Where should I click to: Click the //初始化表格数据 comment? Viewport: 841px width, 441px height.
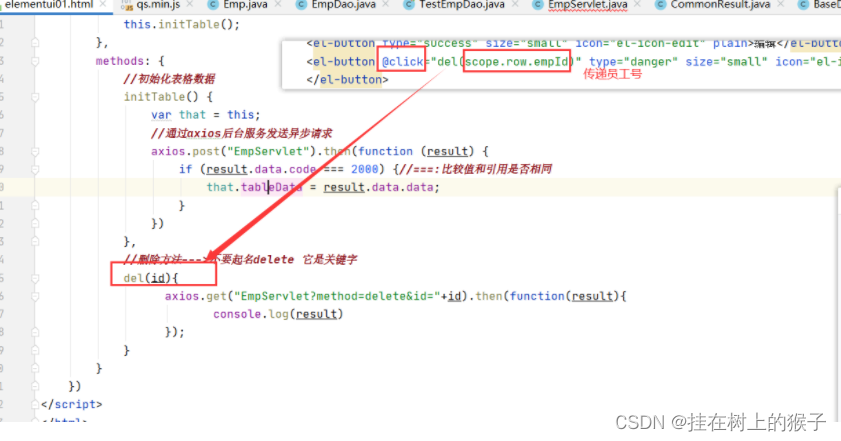click(x=169, y=79)
